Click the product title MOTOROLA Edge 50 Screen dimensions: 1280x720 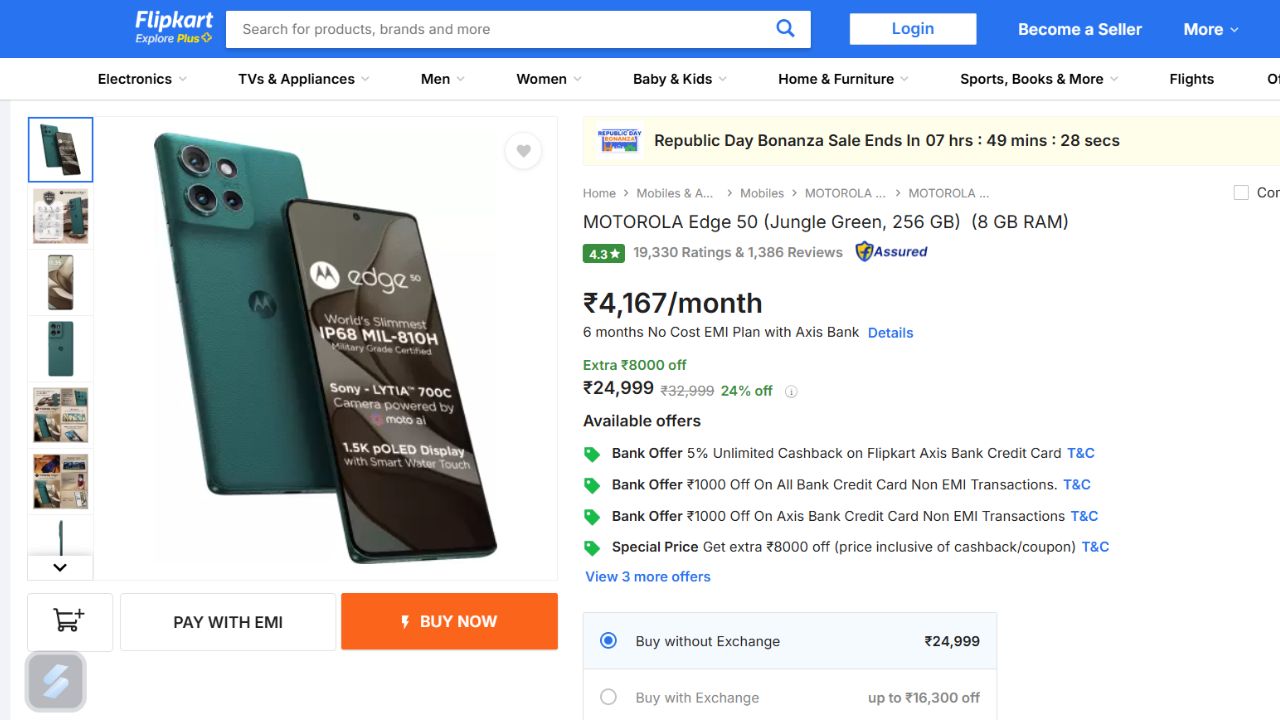[x=826, y=222]
